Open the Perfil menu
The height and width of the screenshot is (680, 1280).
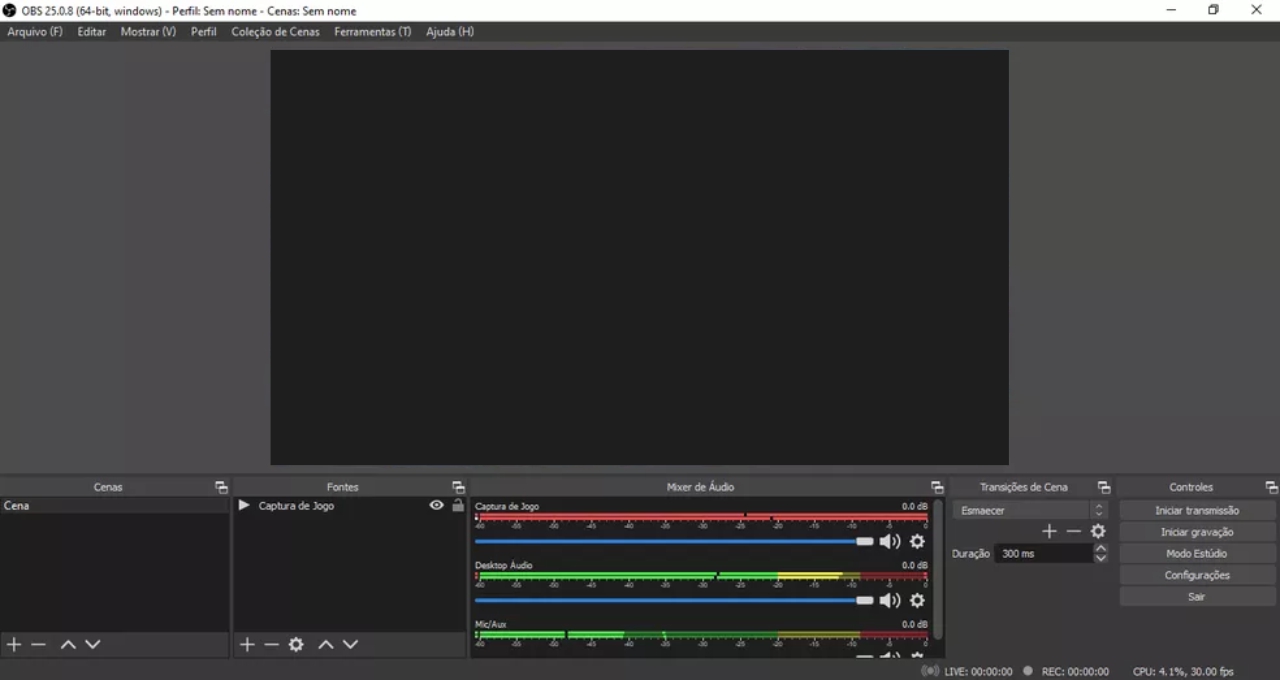point(204,32)
